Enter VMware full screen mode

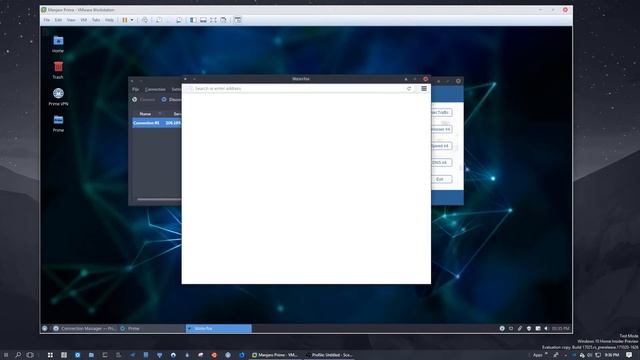tap(213, 20)
